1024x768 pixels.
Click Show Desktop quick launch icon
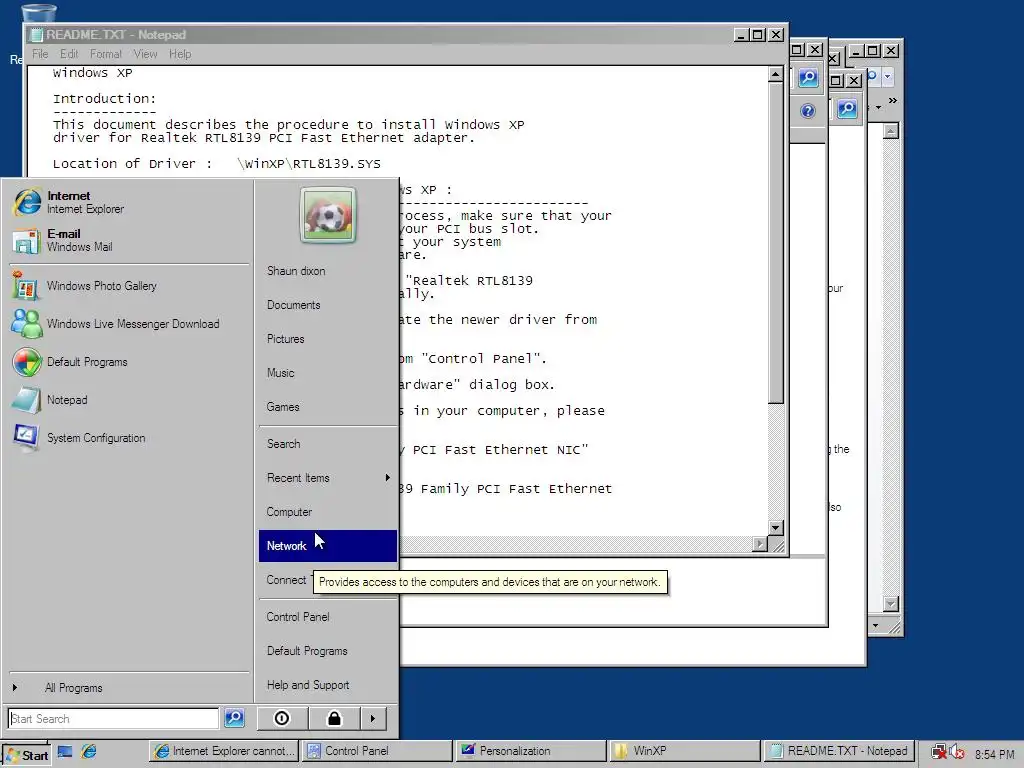point(65,752)
